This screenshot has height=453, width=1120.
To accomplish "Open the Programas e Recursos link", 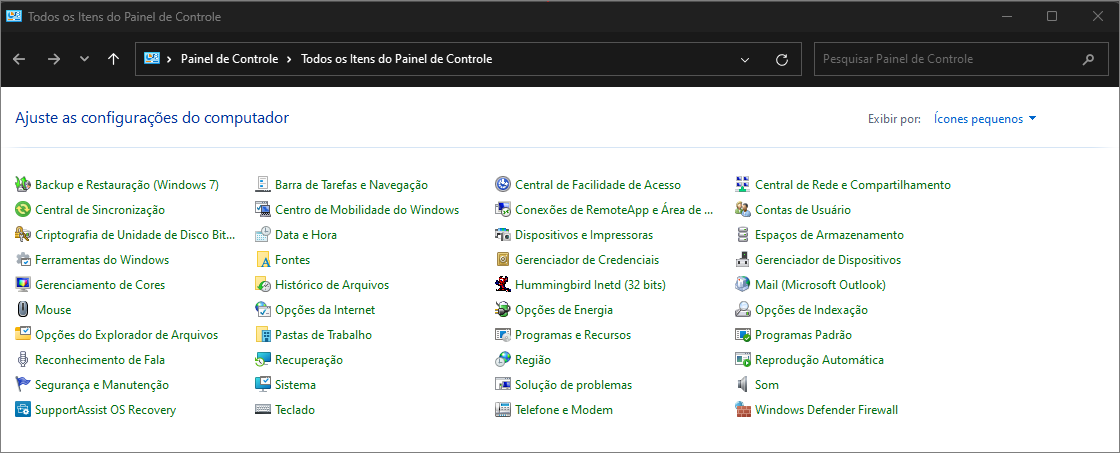I will [x=573, y=335].
